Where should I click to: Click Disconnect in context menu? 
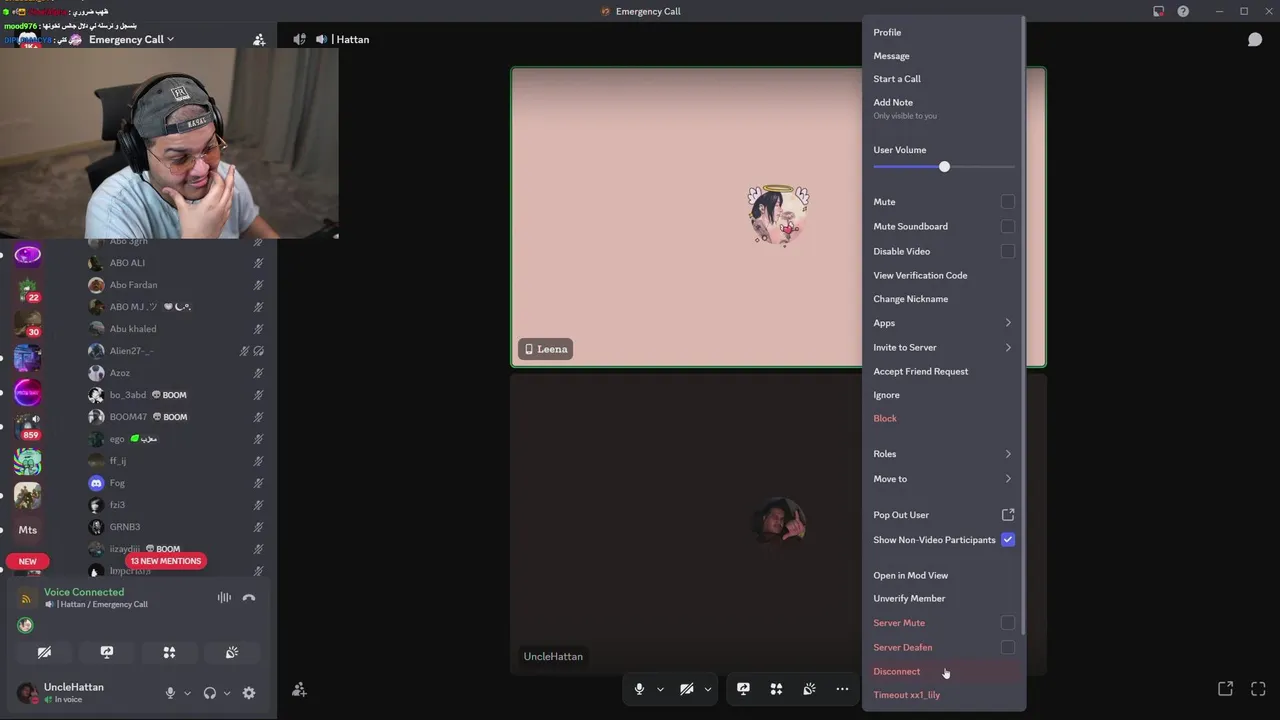tap(943, 671)
